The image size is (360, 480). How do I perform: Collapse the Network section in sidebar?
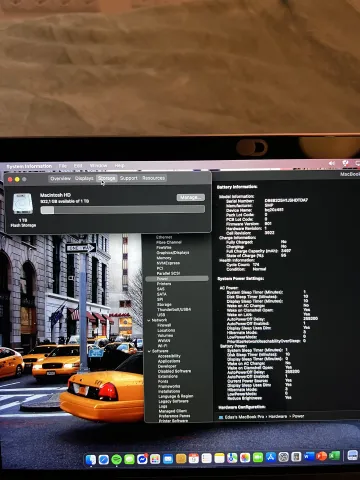149,320
